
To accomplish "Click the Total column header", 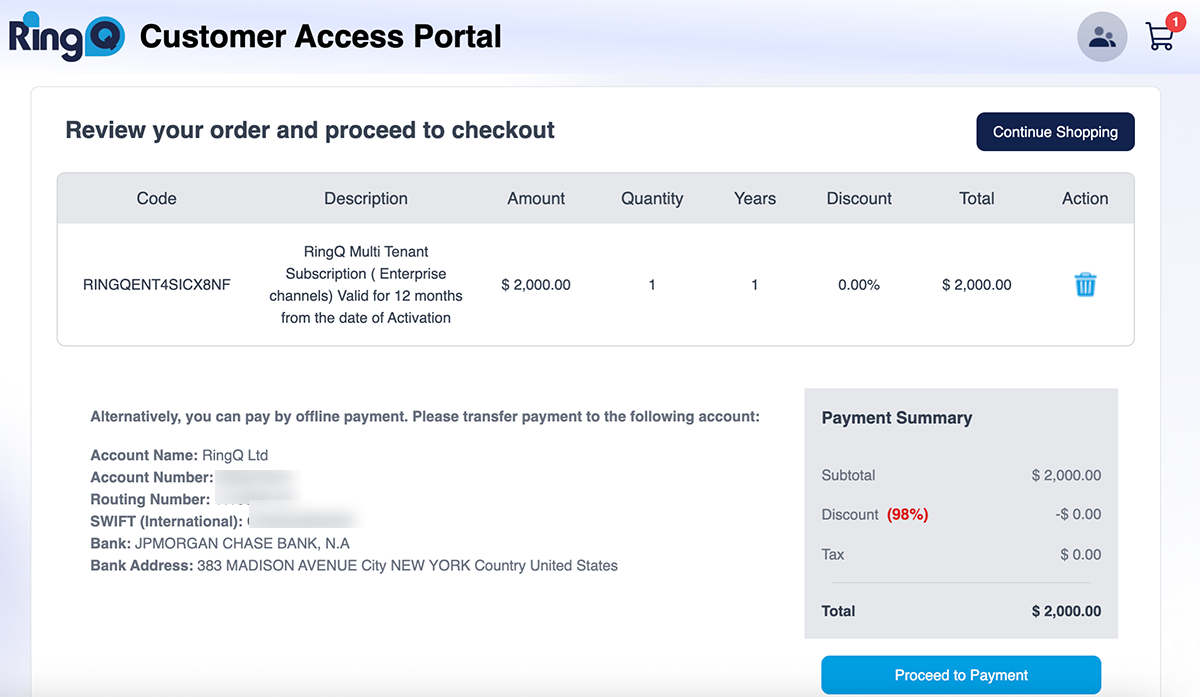I will point(976,198).
